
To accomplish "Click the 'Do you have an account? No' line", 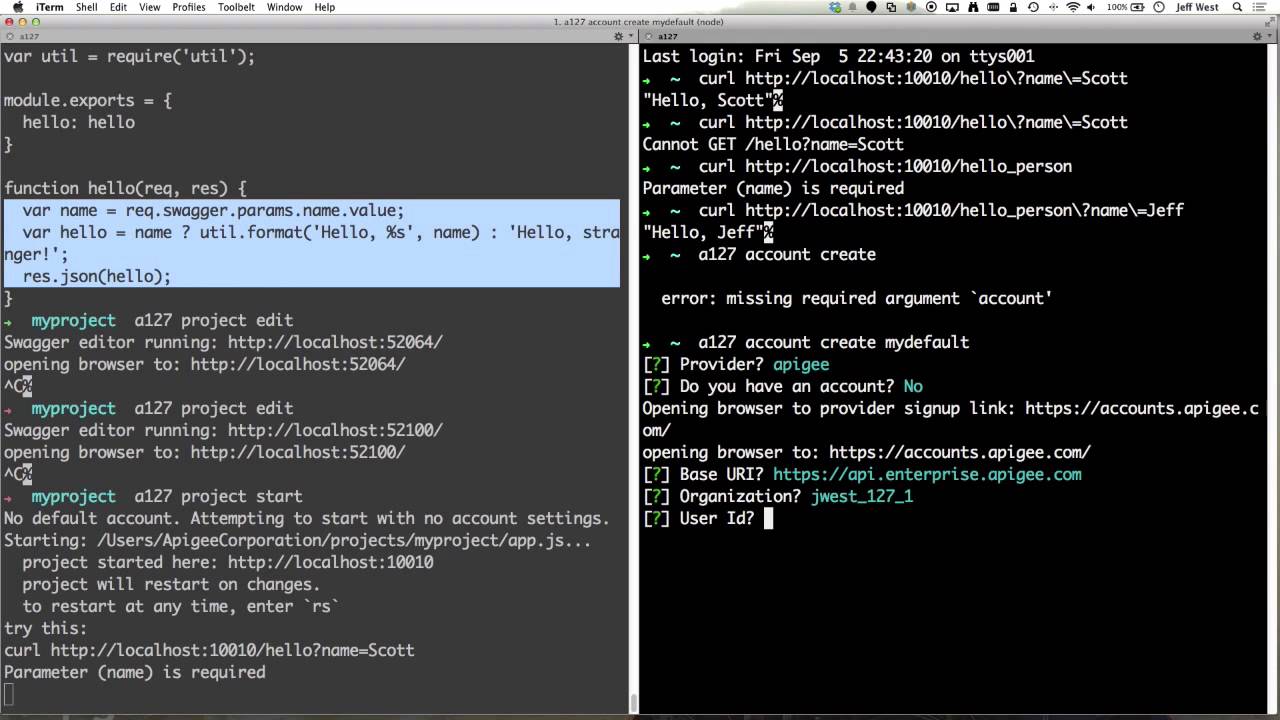I will click(783, 386).
